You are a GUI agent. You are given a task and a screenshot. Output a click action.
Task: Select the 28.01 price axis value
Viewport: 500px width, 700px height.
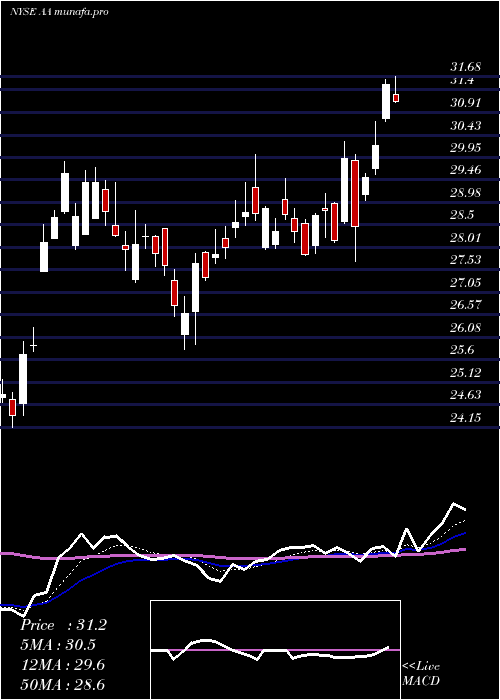(x=465, y=238)
